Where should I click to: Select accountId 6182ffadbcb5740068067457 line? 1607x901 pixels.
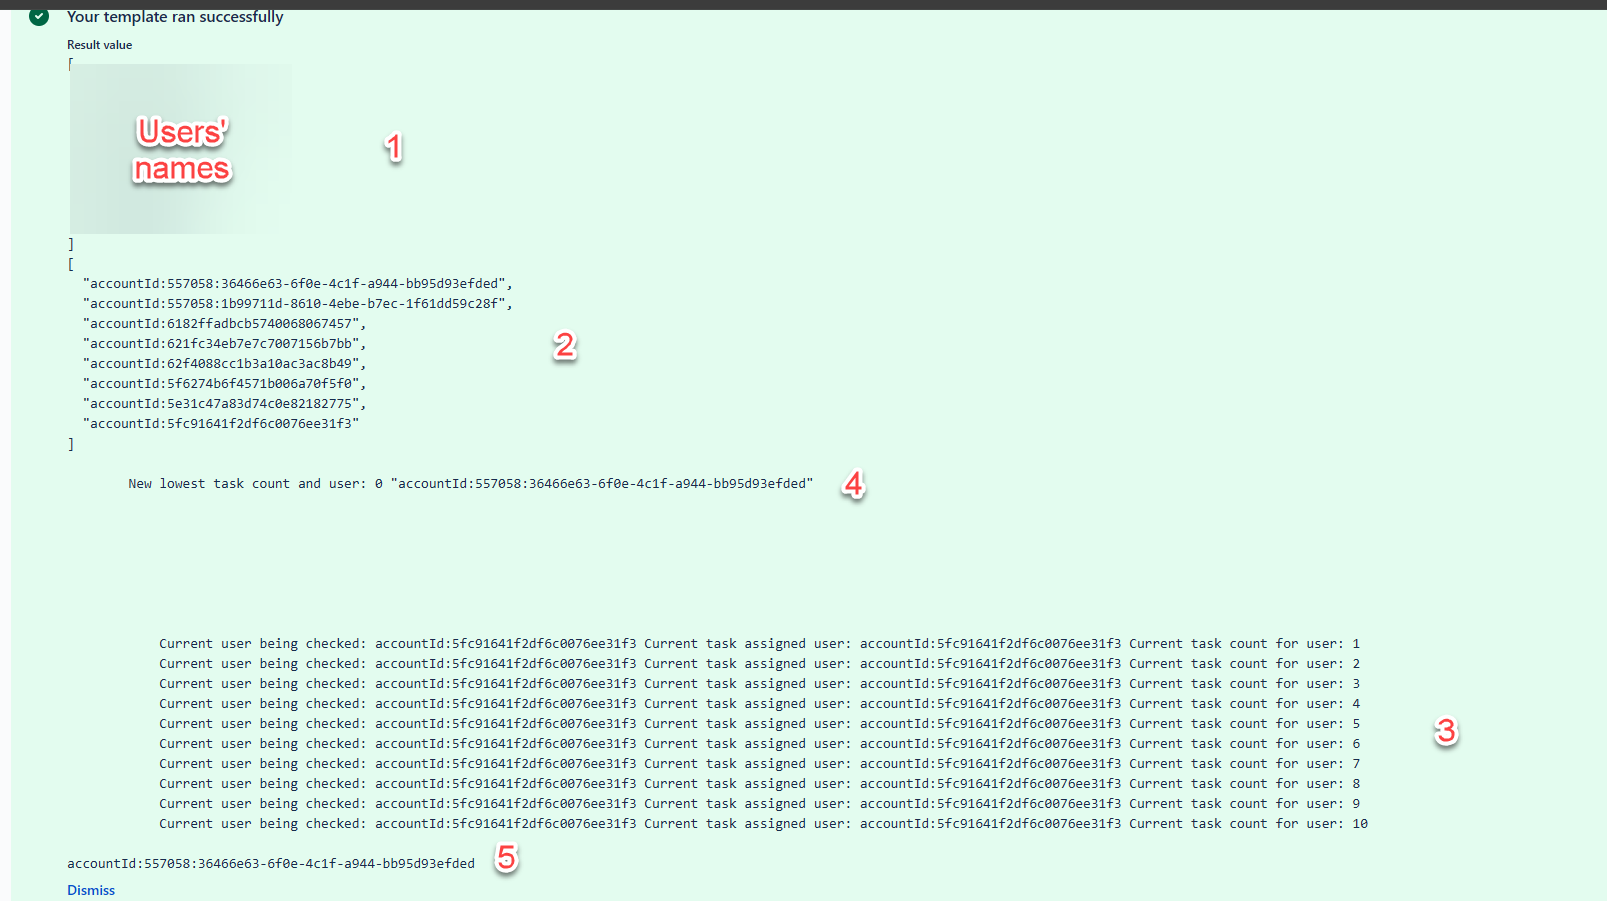pyautogui.click(x=225, y=324)
